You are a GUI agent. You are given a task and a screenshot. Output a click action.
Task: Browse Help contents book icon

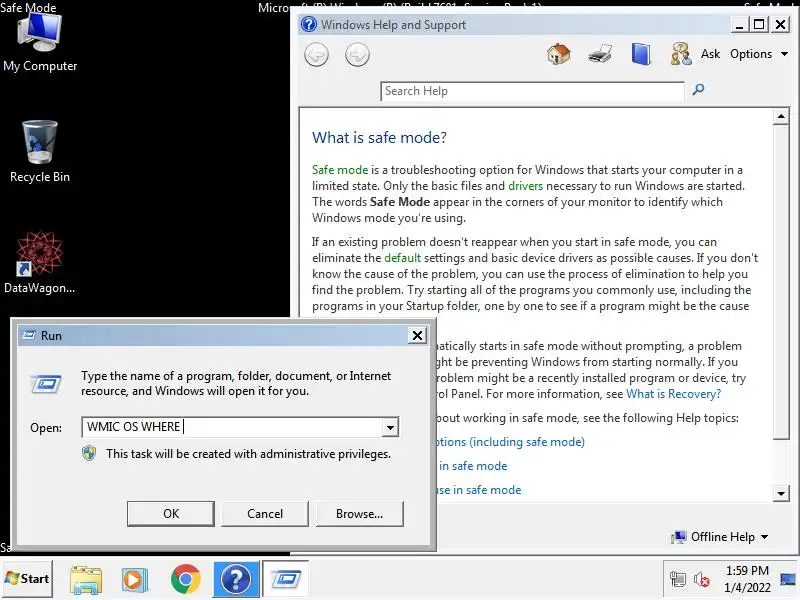click(641, 54)
